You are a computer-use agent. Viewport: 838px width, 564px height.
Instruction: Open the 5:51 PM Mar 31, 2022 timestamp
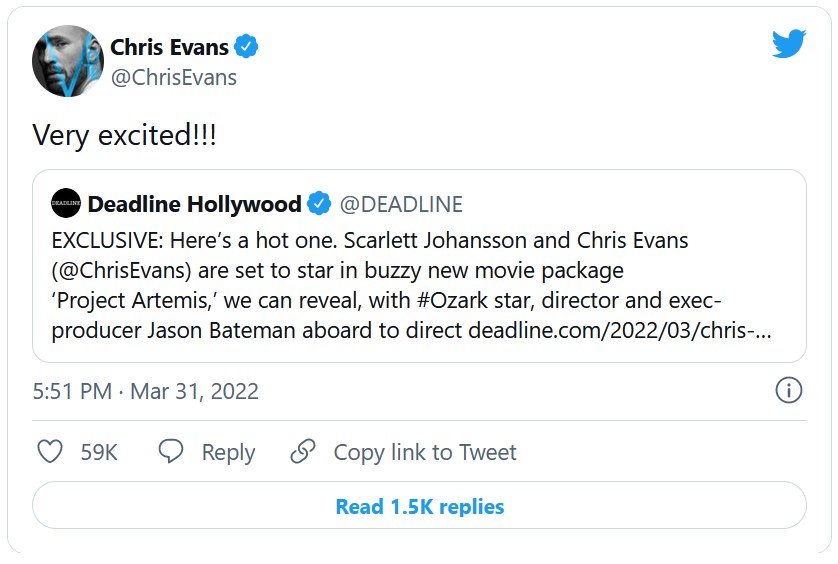(146, 391)
